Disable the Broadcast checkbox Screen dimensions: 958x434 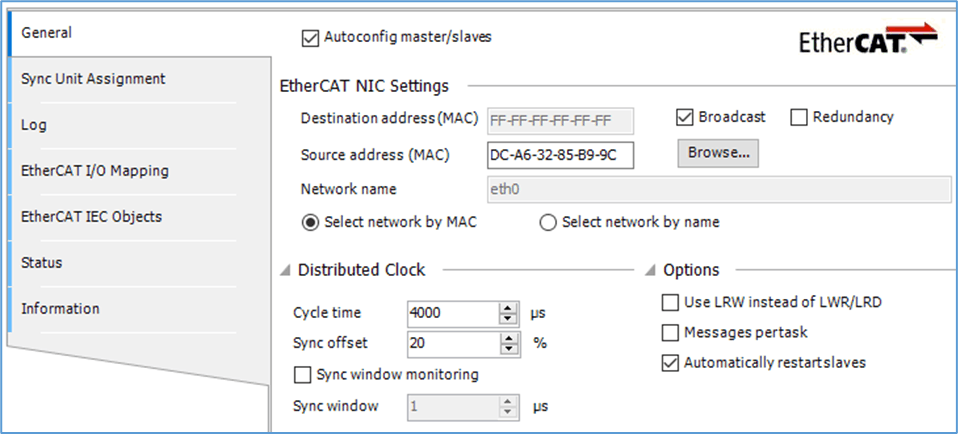[x=685, y=117]
